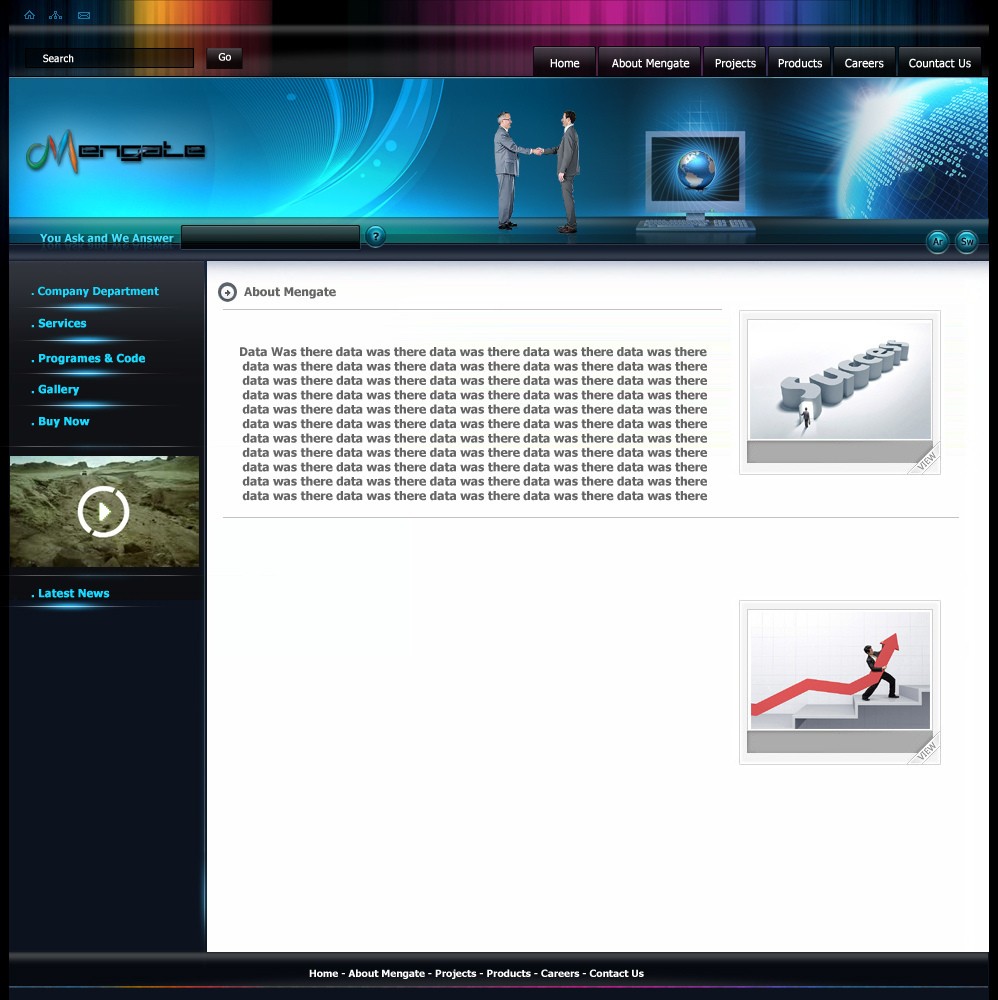Click the mail envelope icon
This screenshot has width=998, height=1000.
pos(84,15)
